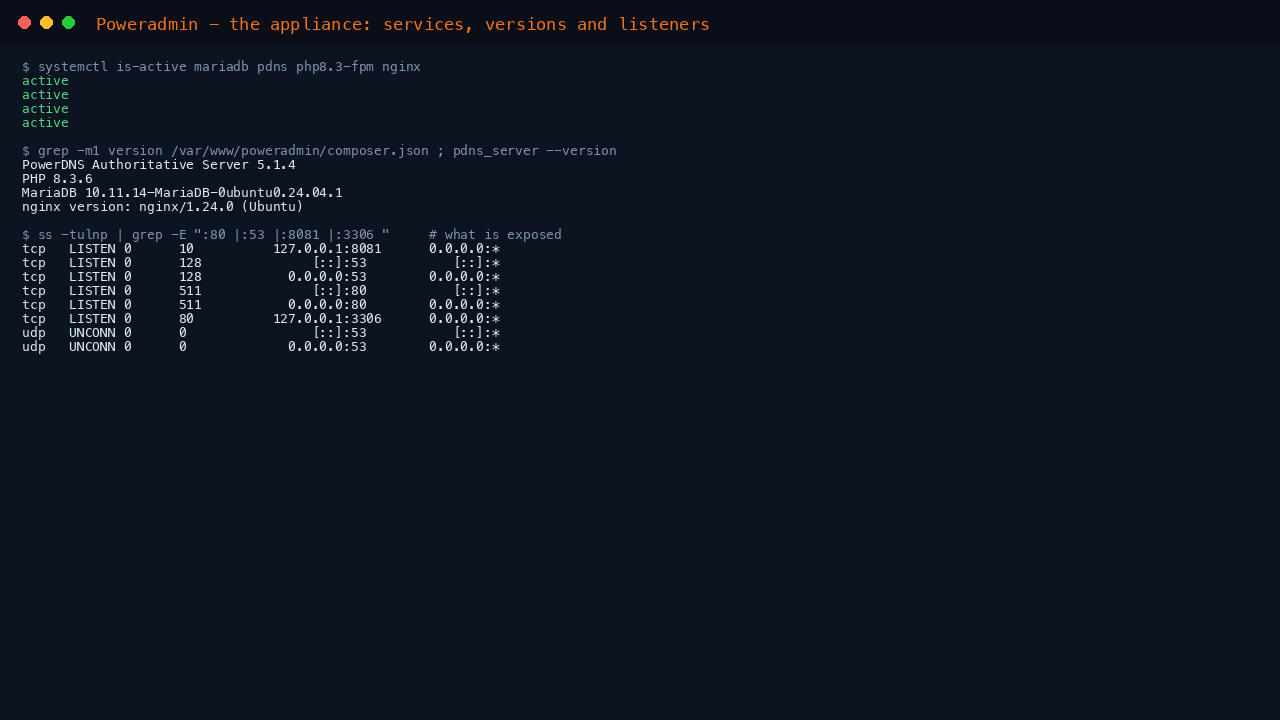
Task: Click 0.0.0.0:53 in the tcp LISTEN row
Action: [x=327, y=277]
